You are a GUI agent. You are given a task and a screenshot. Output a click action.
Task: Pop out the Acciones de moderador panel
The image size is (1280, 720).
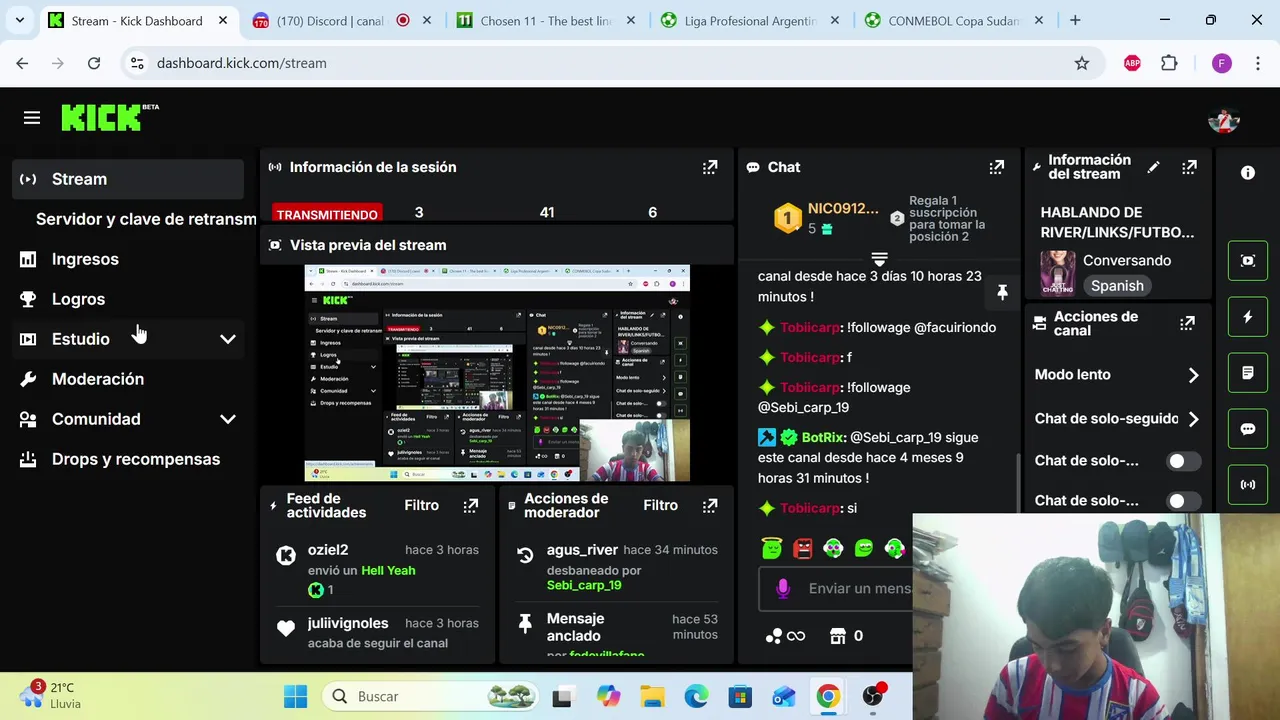coord(710,506)
